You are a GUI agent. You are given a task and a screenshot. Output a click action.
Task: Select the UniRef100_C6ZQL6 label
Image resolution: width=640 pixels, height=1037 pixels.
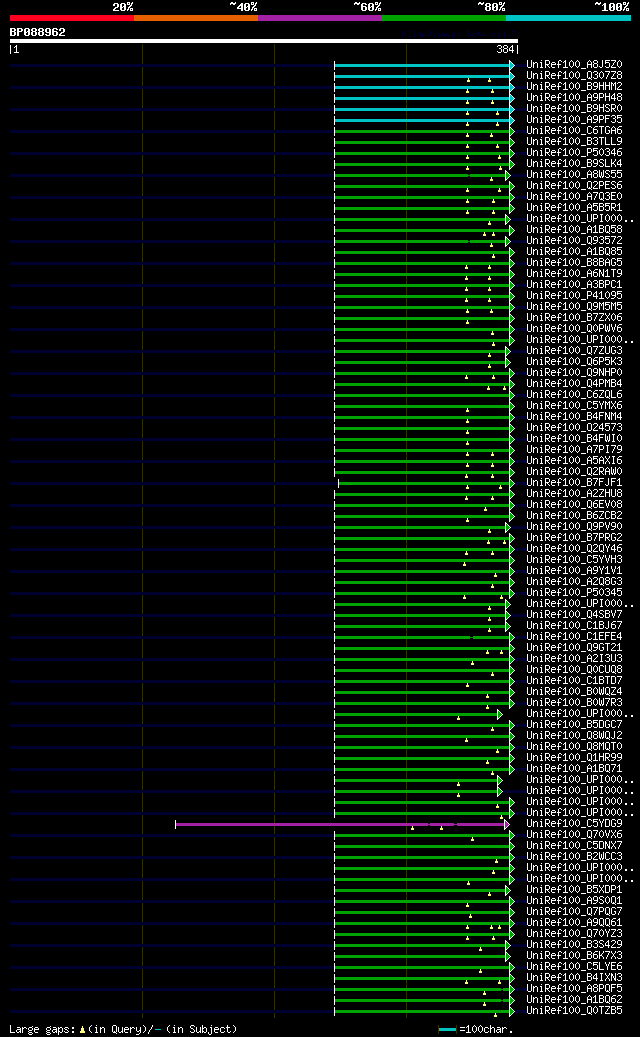click(574, 394)
